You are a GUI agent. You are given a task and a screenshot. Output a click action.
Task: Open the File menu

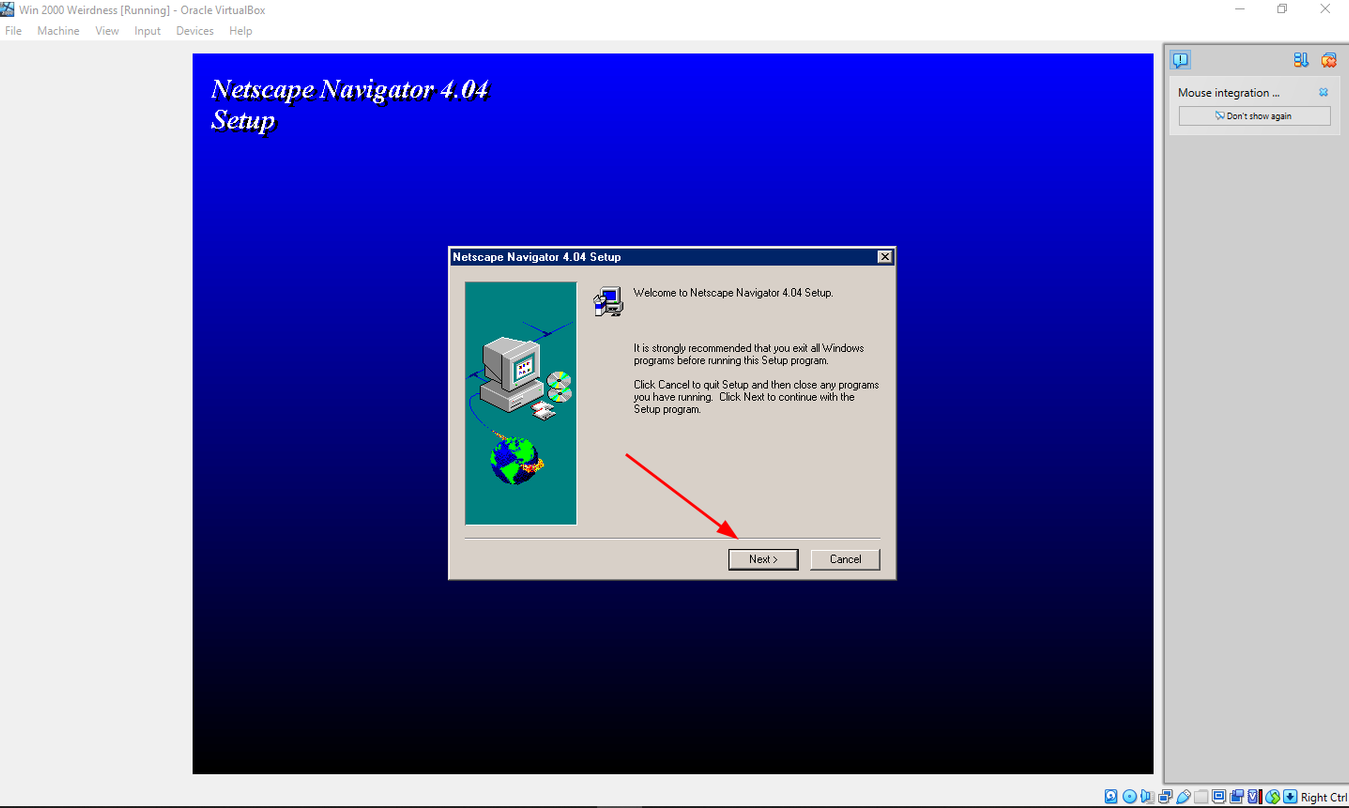[x=13, y=31]
